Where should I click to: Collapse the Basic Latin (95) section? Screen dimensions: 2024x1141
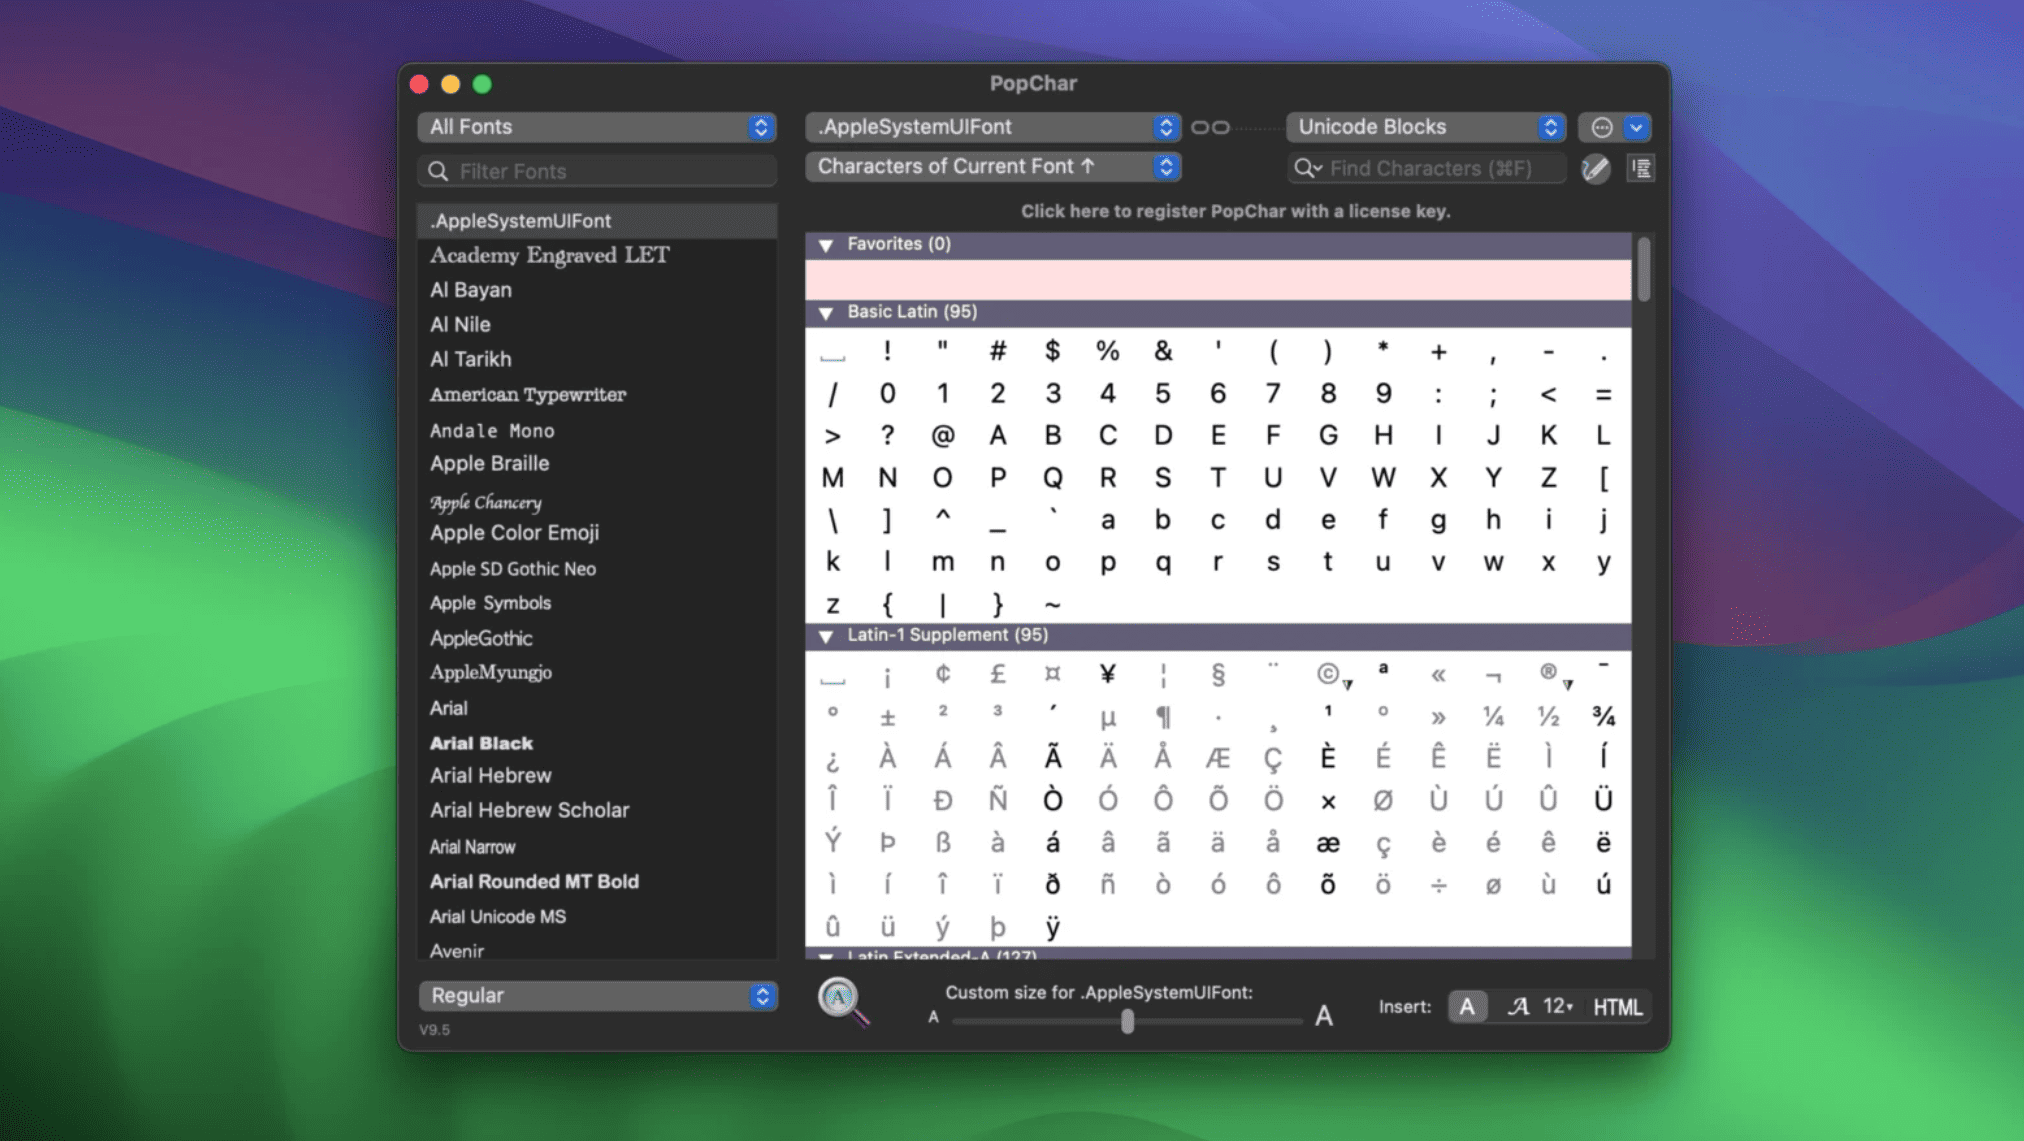826,313
